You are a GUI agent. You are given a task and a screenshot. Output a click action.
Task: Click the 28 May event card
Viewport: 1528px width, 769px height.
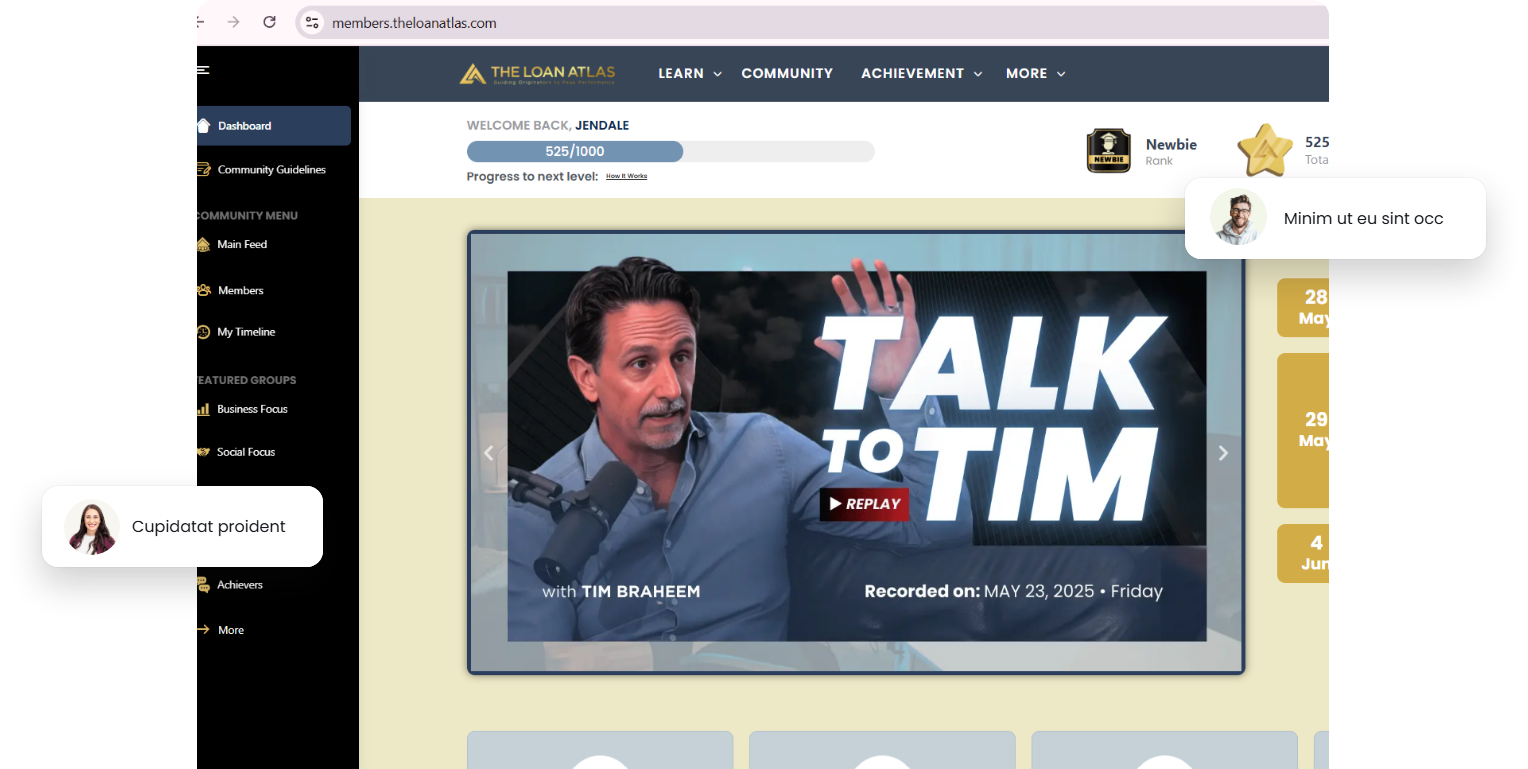(x=1303, y=307)
